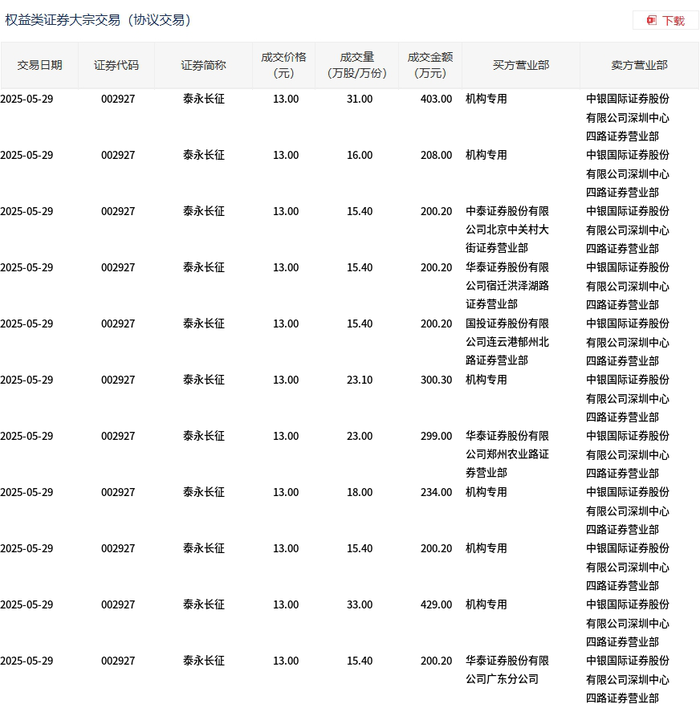
Task: Click the buyer 华泰证券股份有限公司广东分公司
Action: 507,670
